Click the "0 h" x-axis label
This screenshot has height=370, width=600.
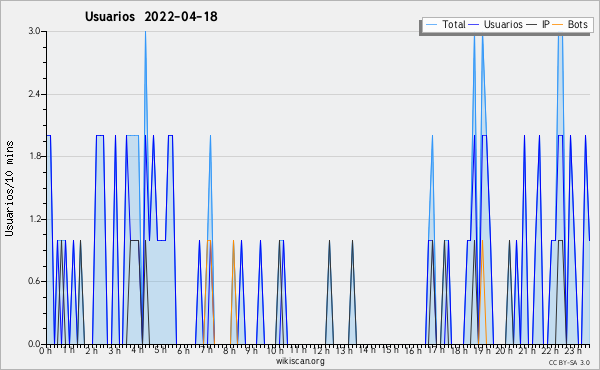click(46, 351)
